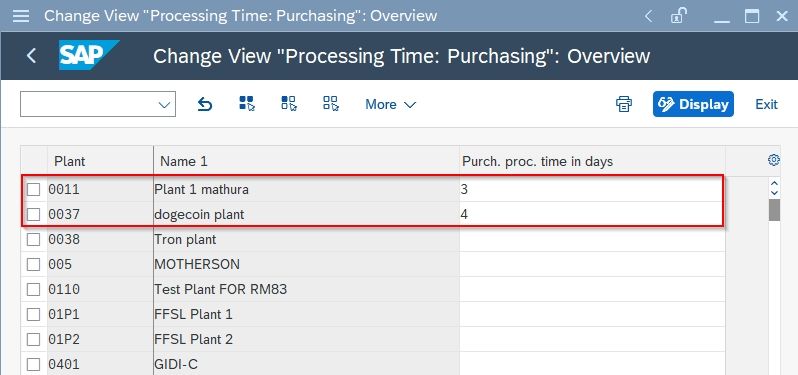Click the Deselect All icon
Screen dimensions: 798x375
(331, 103)
